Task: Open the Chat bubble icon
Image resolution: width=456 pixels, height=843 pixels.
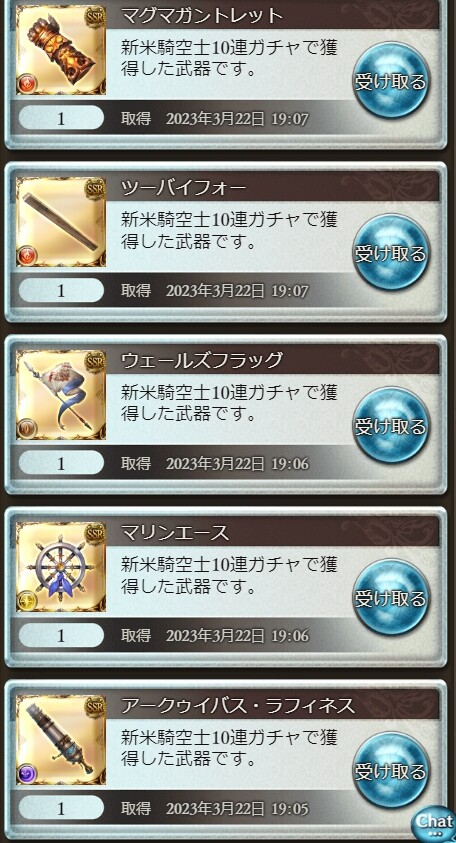Action: click(x=434, y=823)
